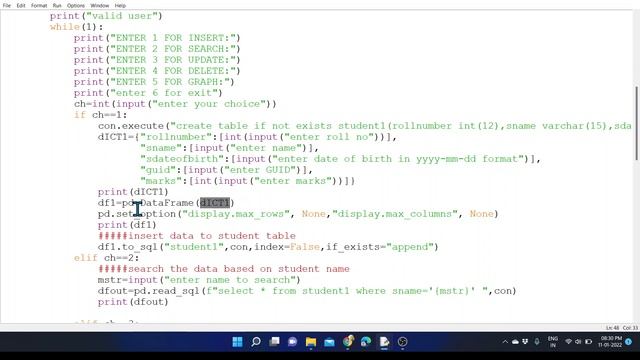Screen dimensions: 640x360
Task: Click the comment insert data to student table
Action: pyautogui.click(x=197, y=236)
